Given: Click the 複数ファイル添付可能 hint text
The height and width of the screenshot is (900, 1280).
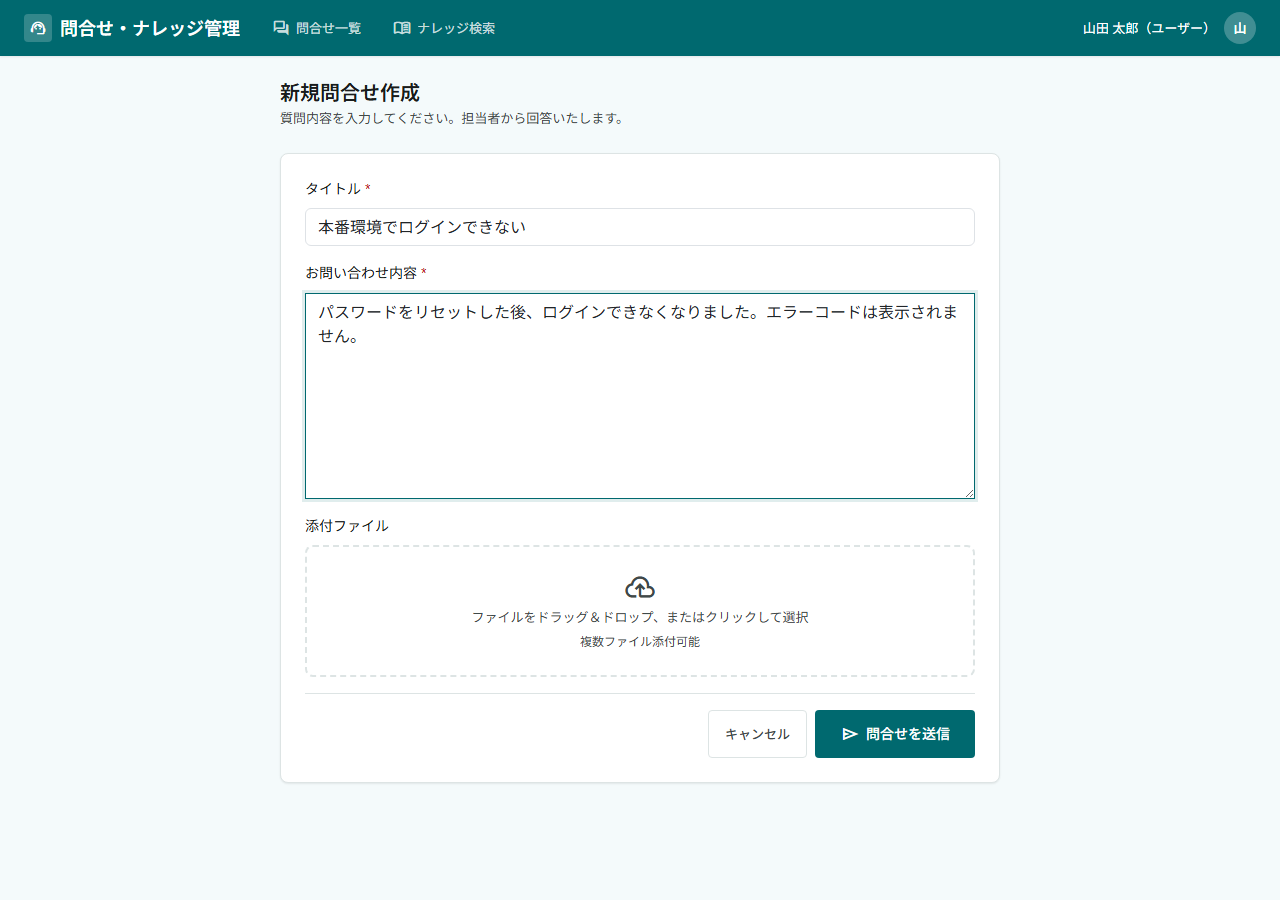Looking at the screenshot, I should [x=640, y=642].
